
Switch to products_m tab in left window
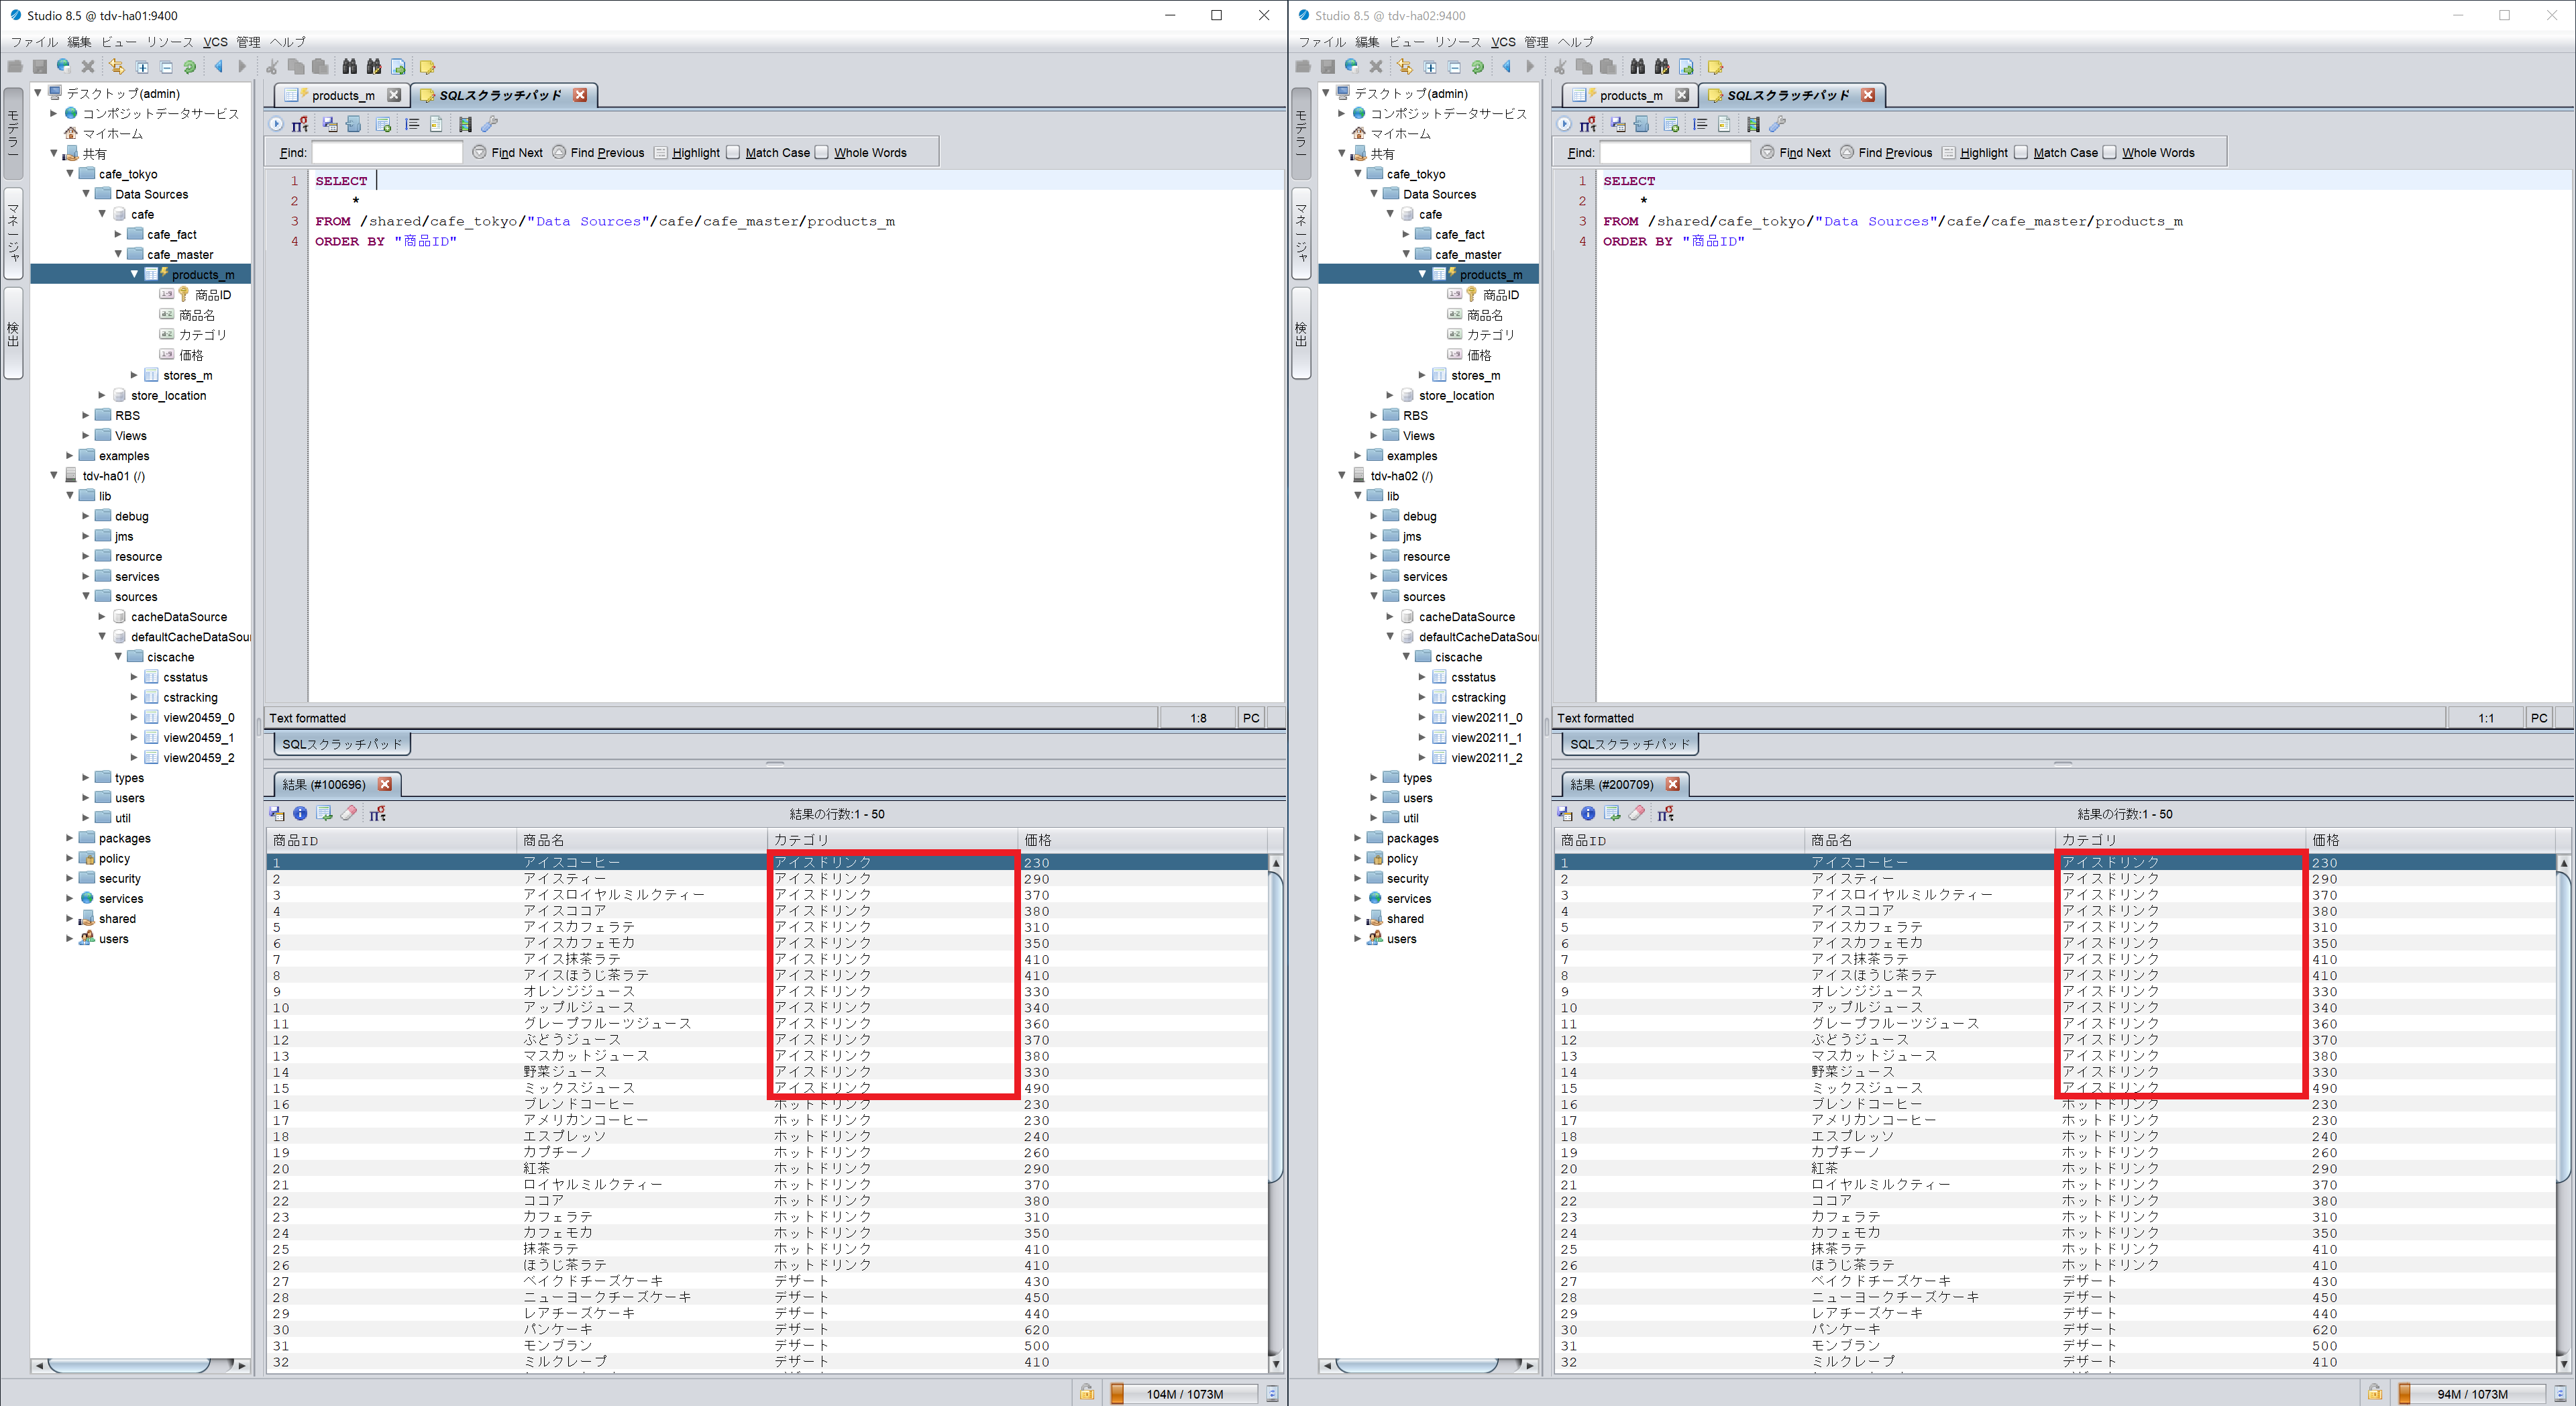[x=342, y=95]
